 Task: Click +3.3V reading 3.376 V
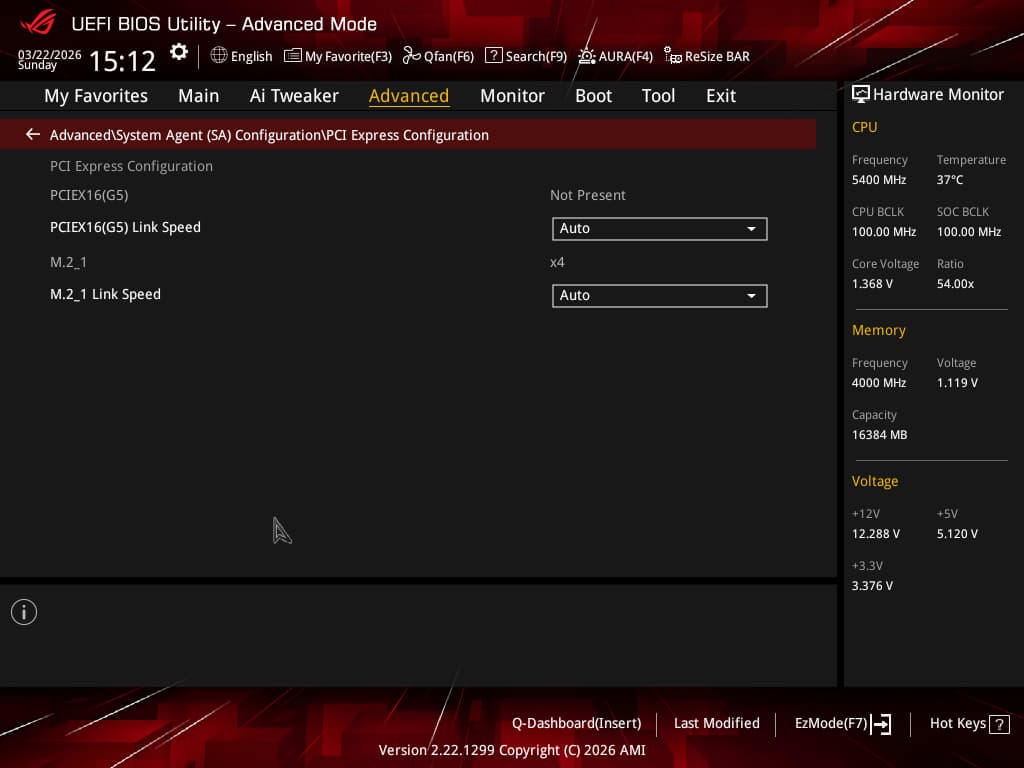[872, 586]
